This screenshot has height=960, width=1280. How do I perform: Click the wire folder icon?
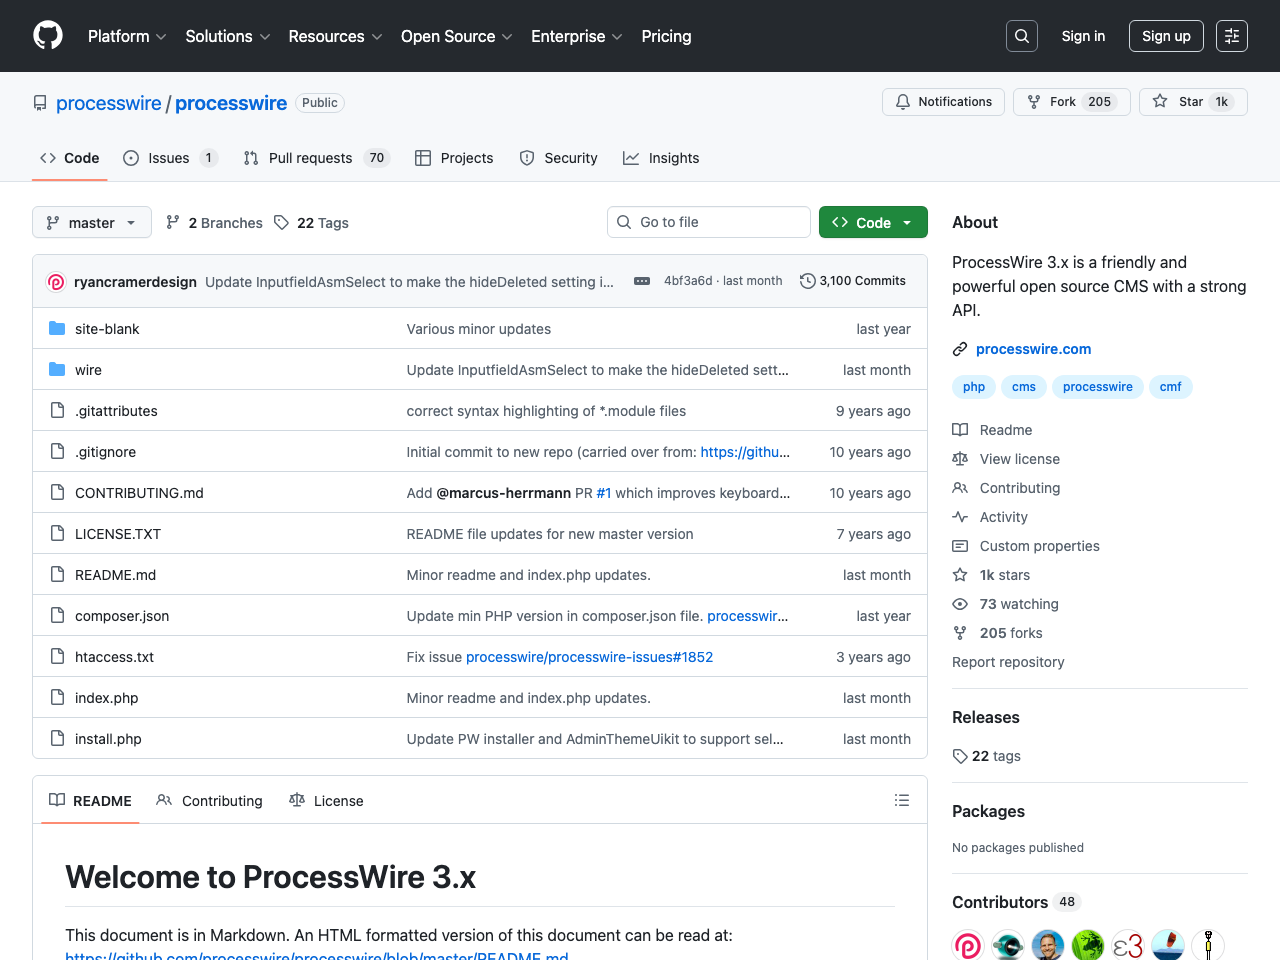coord(57,369)
